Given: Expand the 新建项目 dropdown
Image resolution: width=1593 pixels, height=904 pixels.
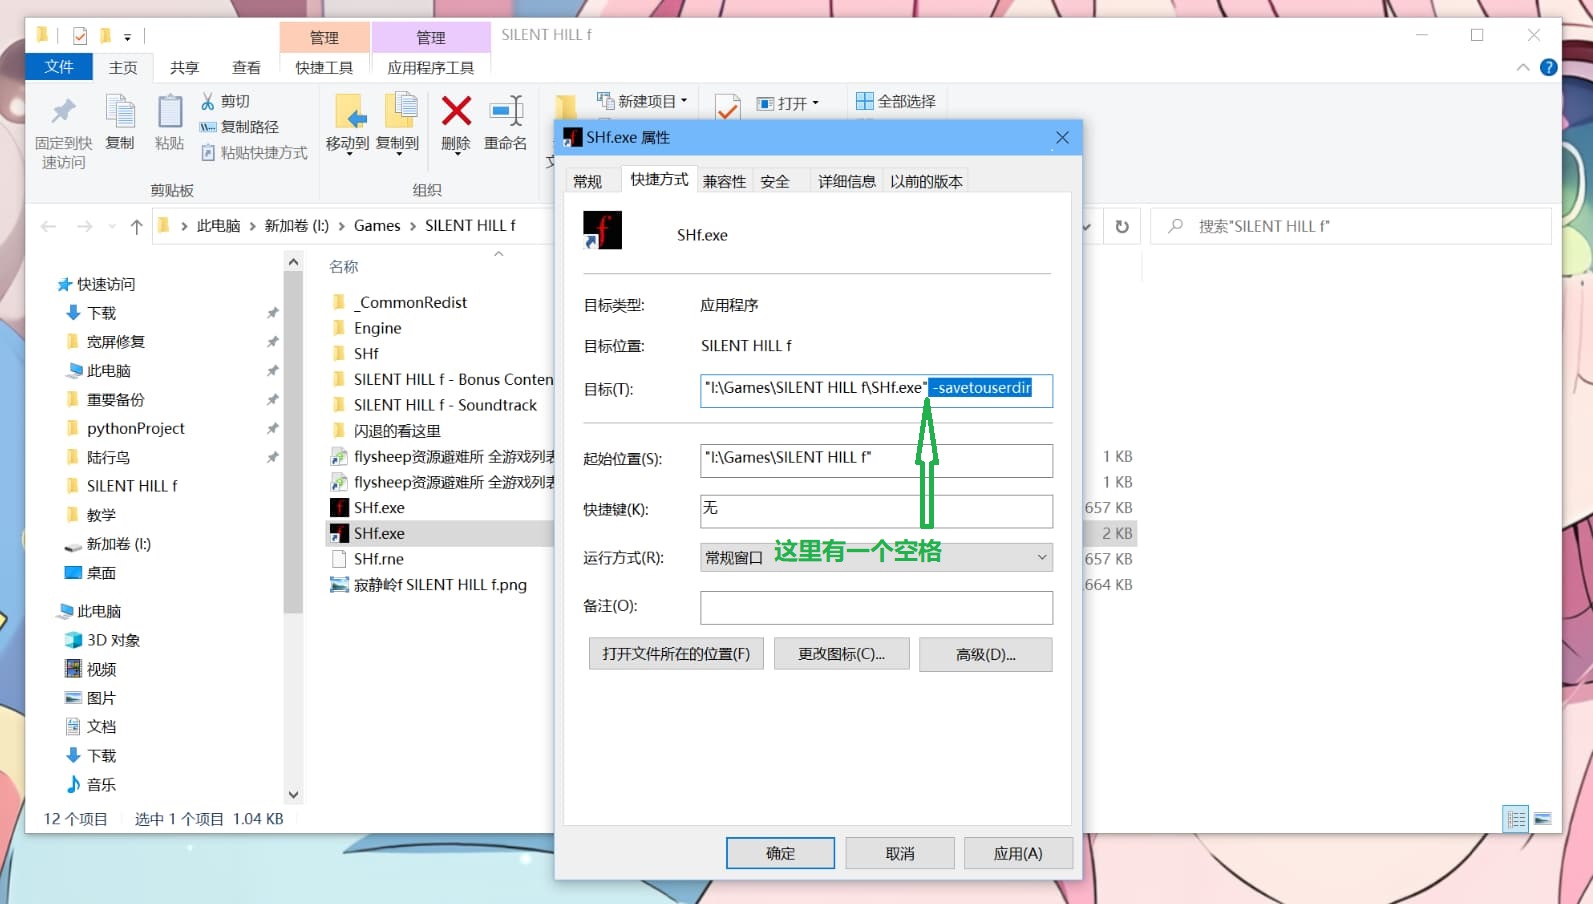Looking at the screenshot, I should [x=684, y=101].
